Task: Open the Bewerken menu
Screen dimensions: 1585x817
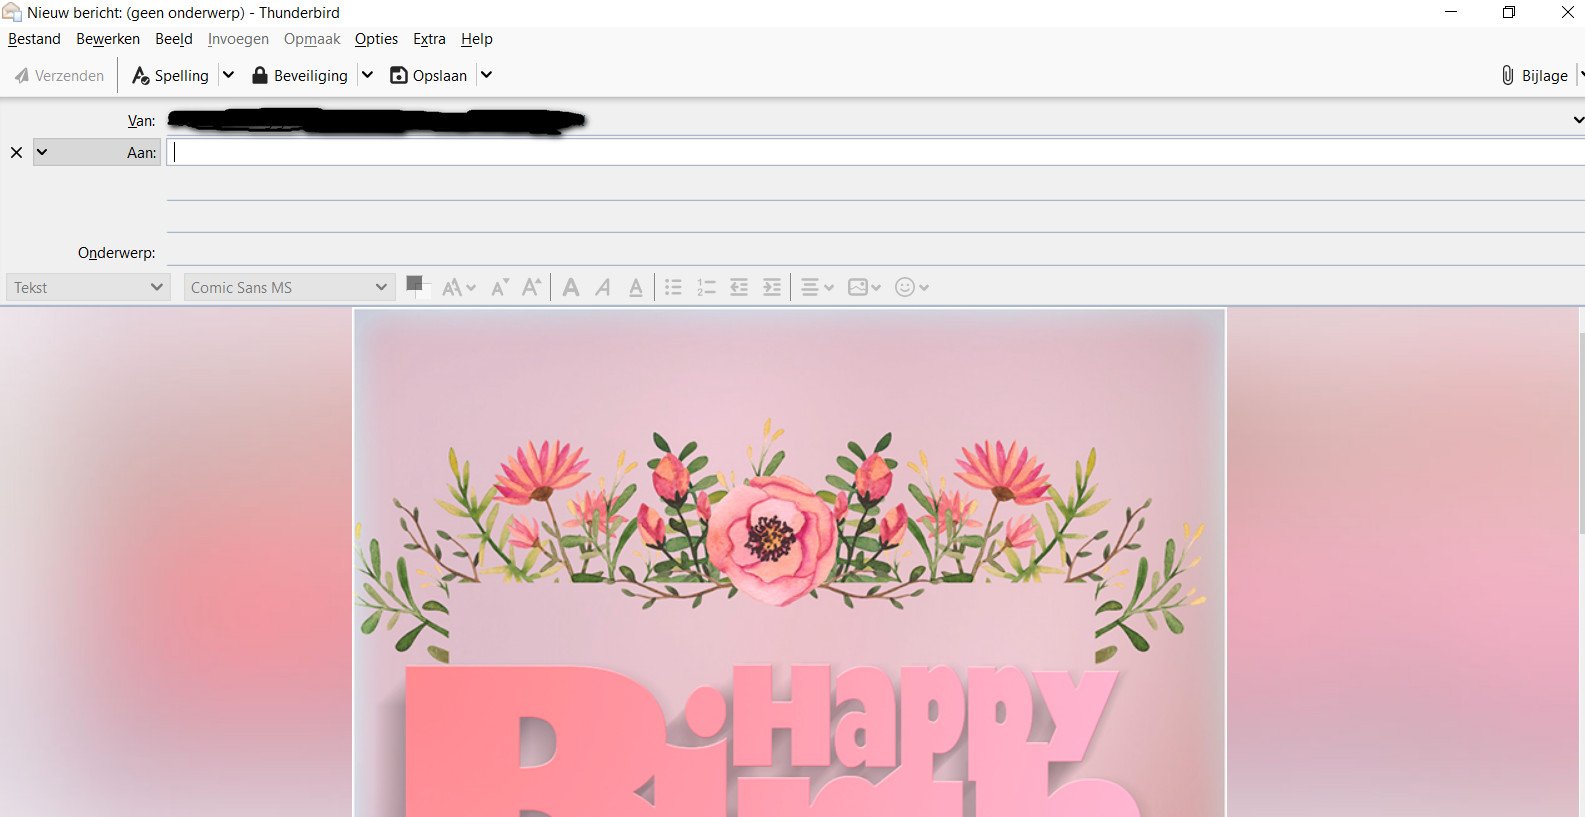Action: pos(108,39)
